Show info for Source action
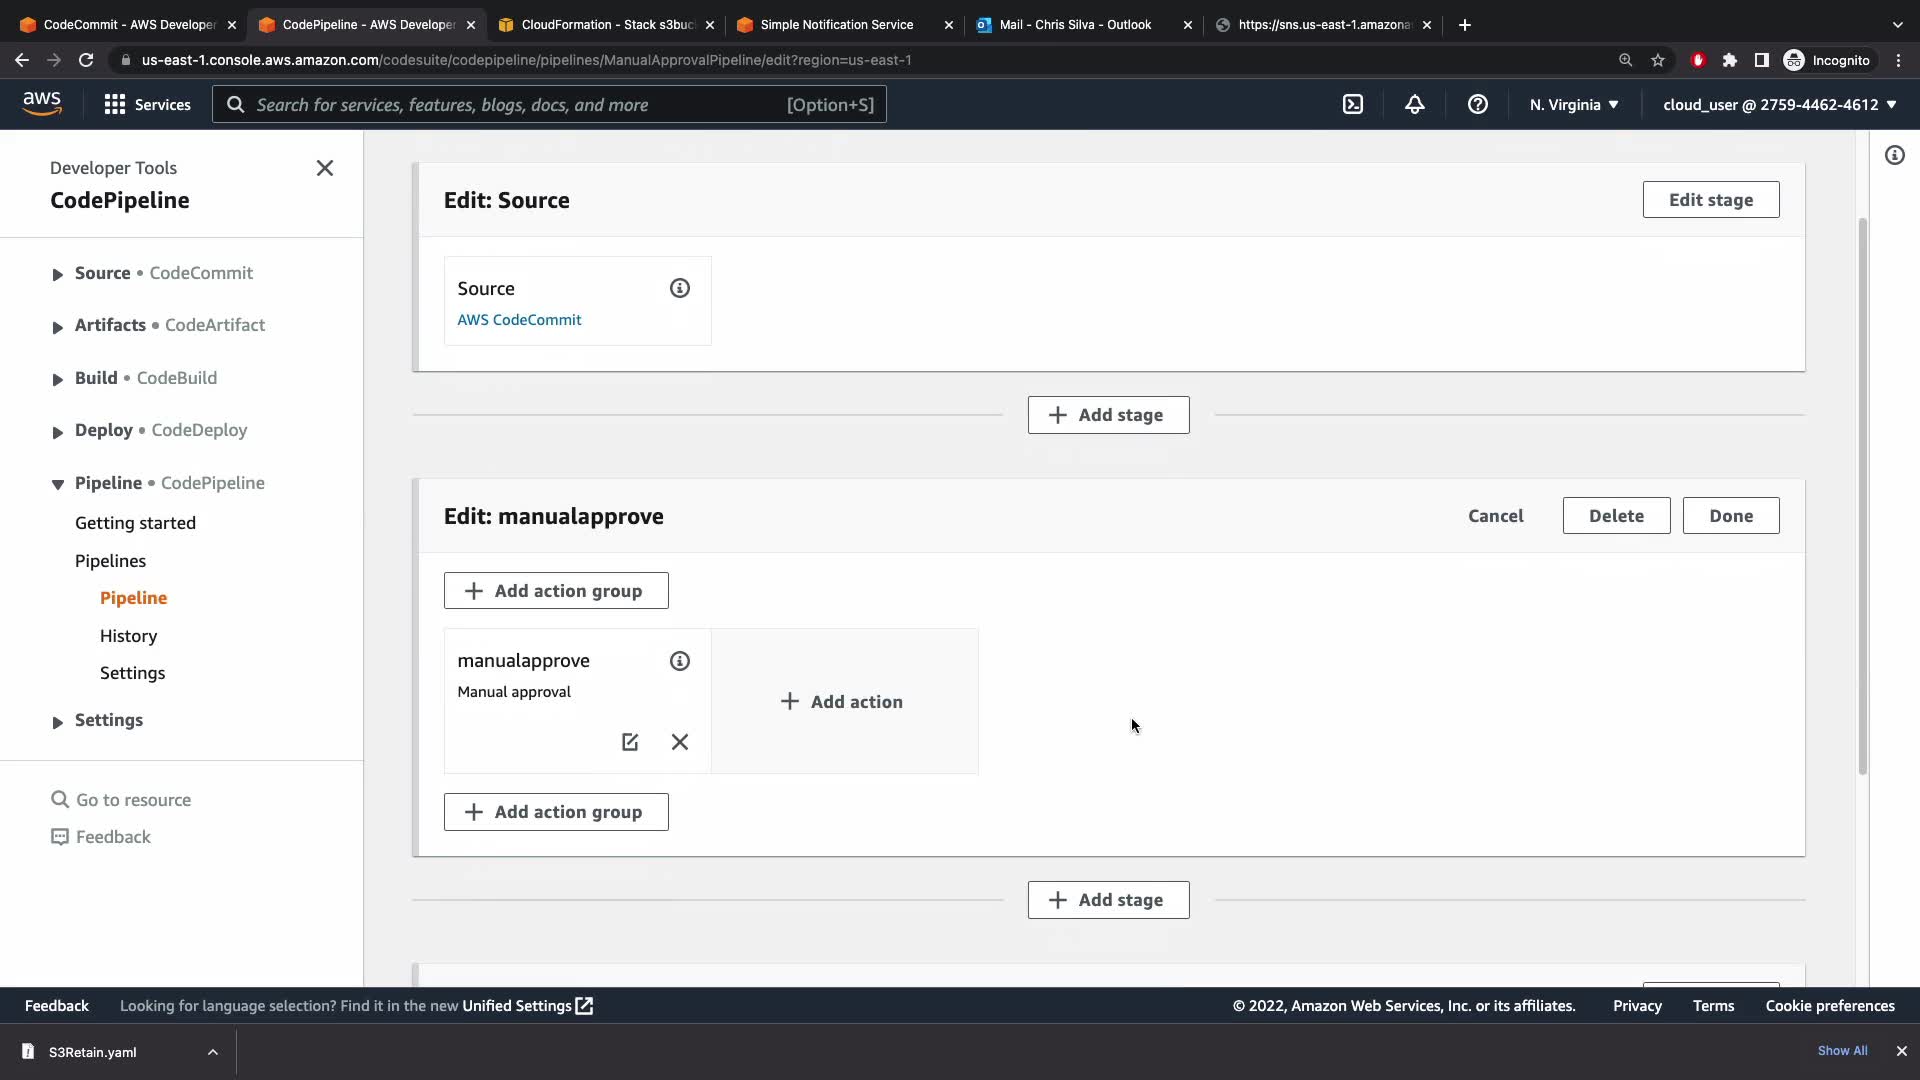Screen dimensions: 1920x1080 (680, 288)
